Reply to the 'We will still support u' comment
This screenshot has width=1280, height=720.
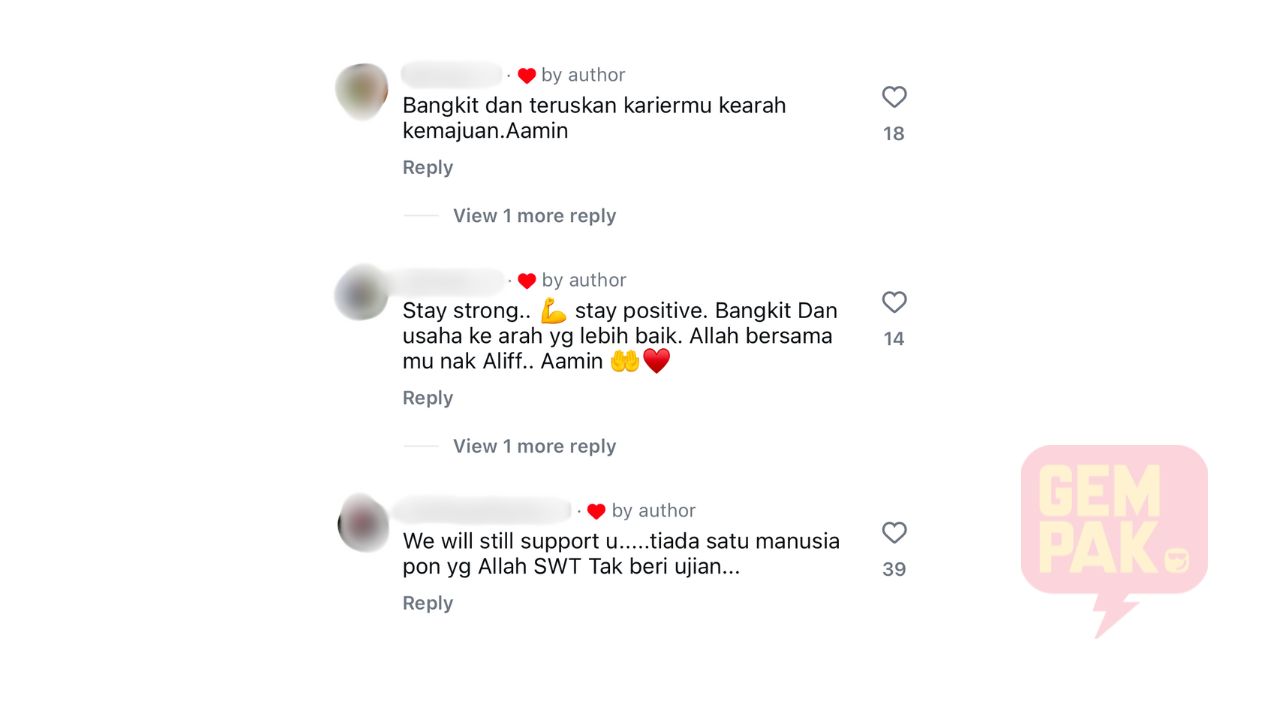(428, 603)
